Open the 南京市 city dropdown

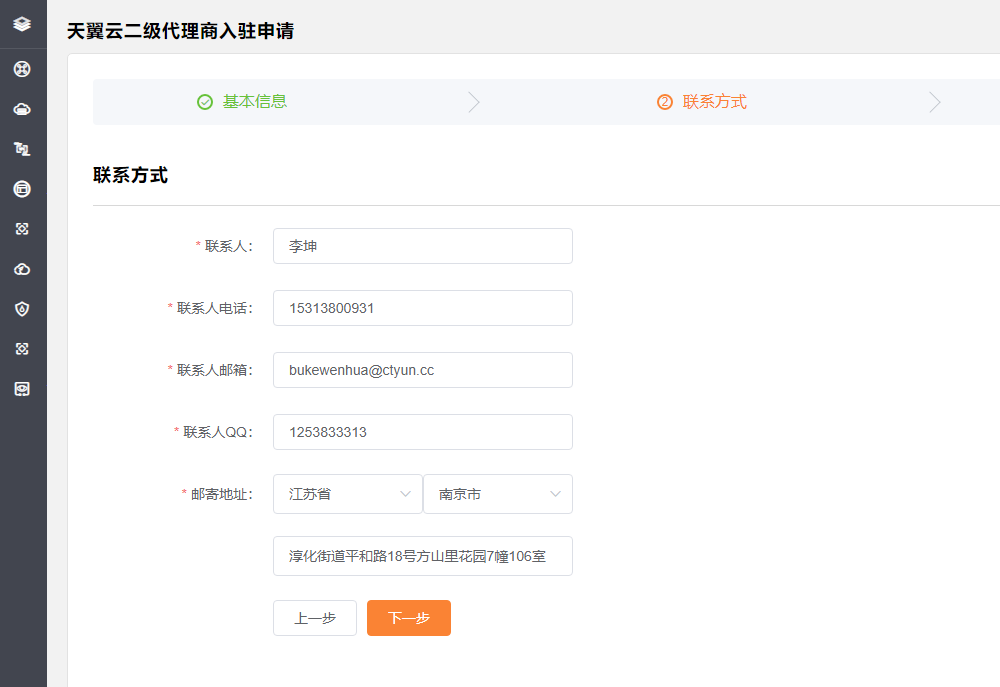[497, 494]
